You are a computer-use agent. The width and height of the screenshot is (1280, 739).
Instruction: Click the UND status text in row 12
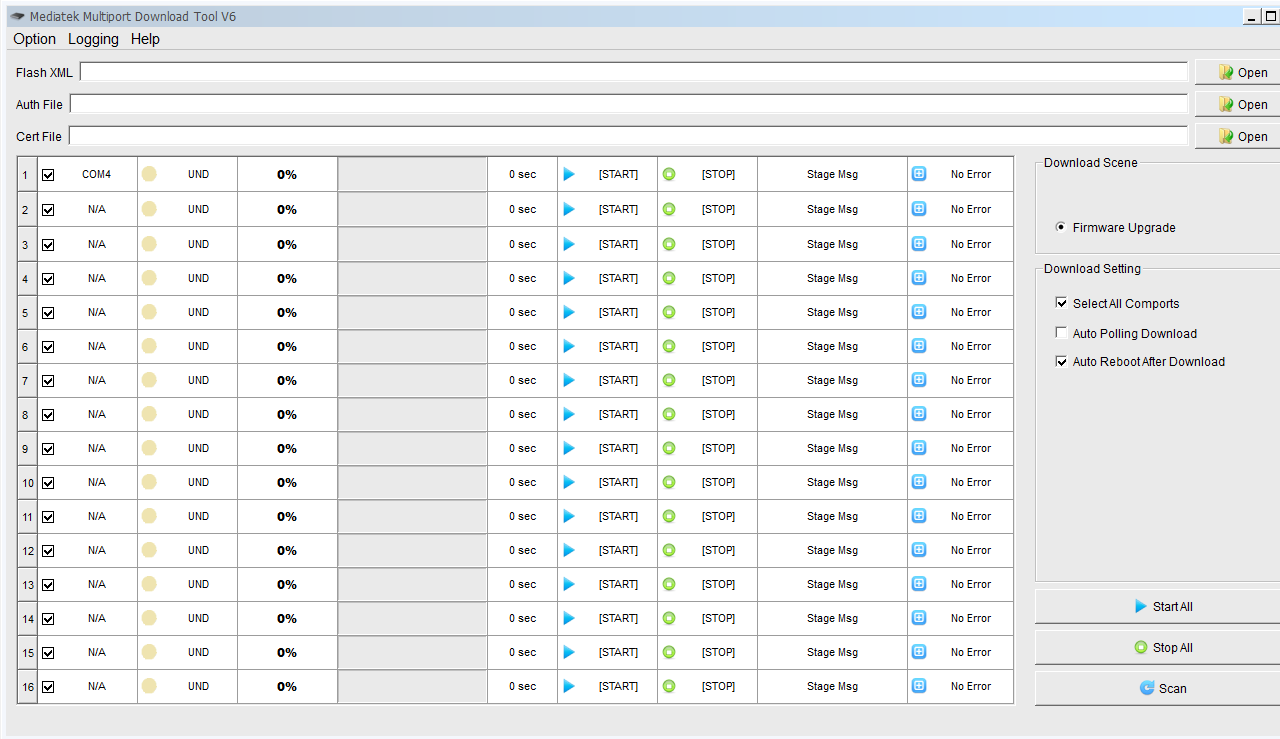tap(198, 550)
